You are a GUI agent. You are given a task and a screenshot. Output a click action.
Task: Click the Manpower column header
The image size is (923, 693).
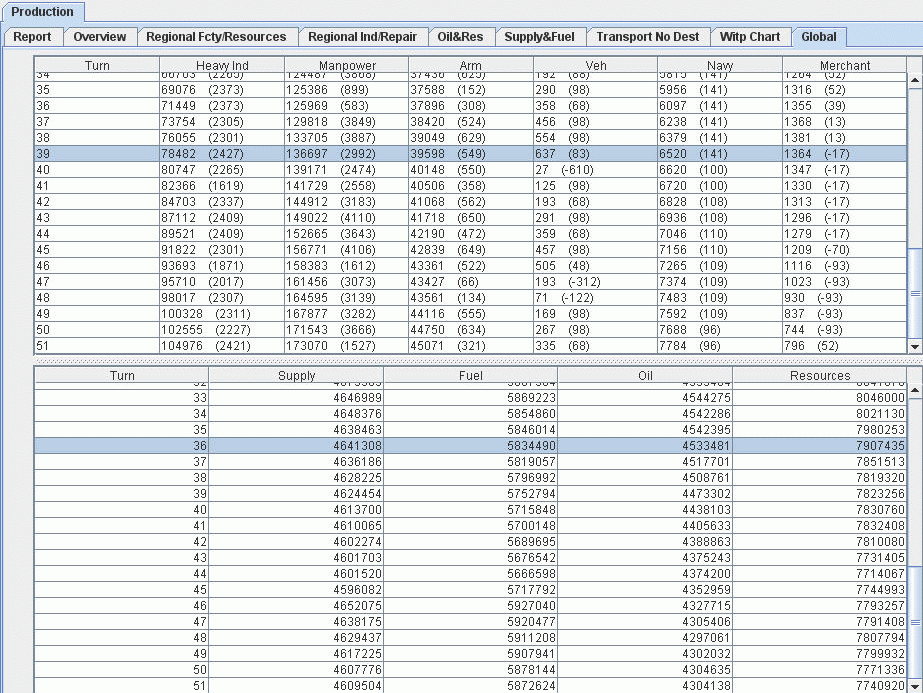click(347, 65)
